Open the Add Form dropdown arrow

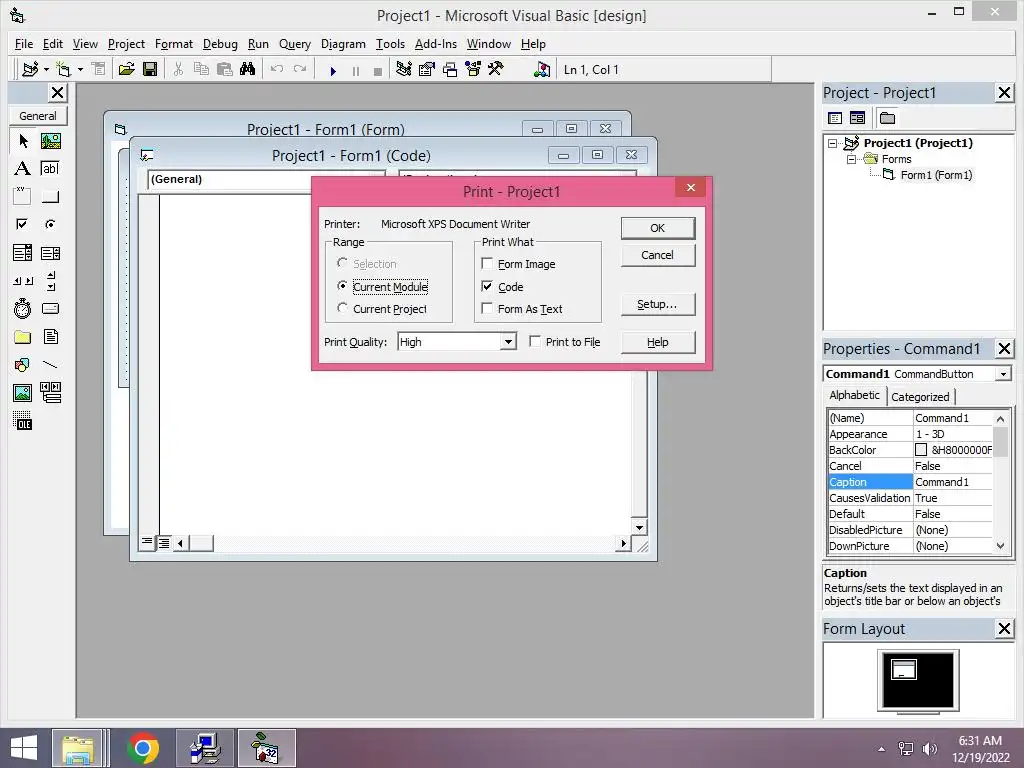80,69
